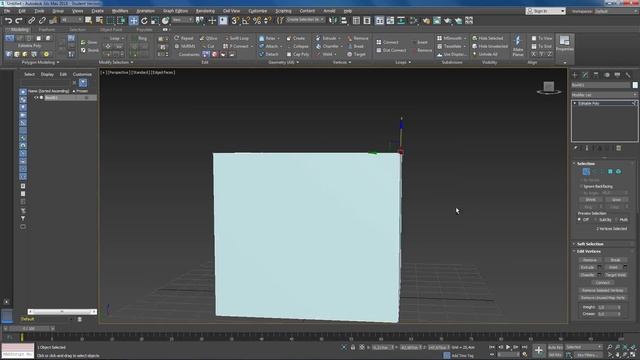Open the Render Setup icon
Screen dimensions: 640x360
(x=437, y=20)
